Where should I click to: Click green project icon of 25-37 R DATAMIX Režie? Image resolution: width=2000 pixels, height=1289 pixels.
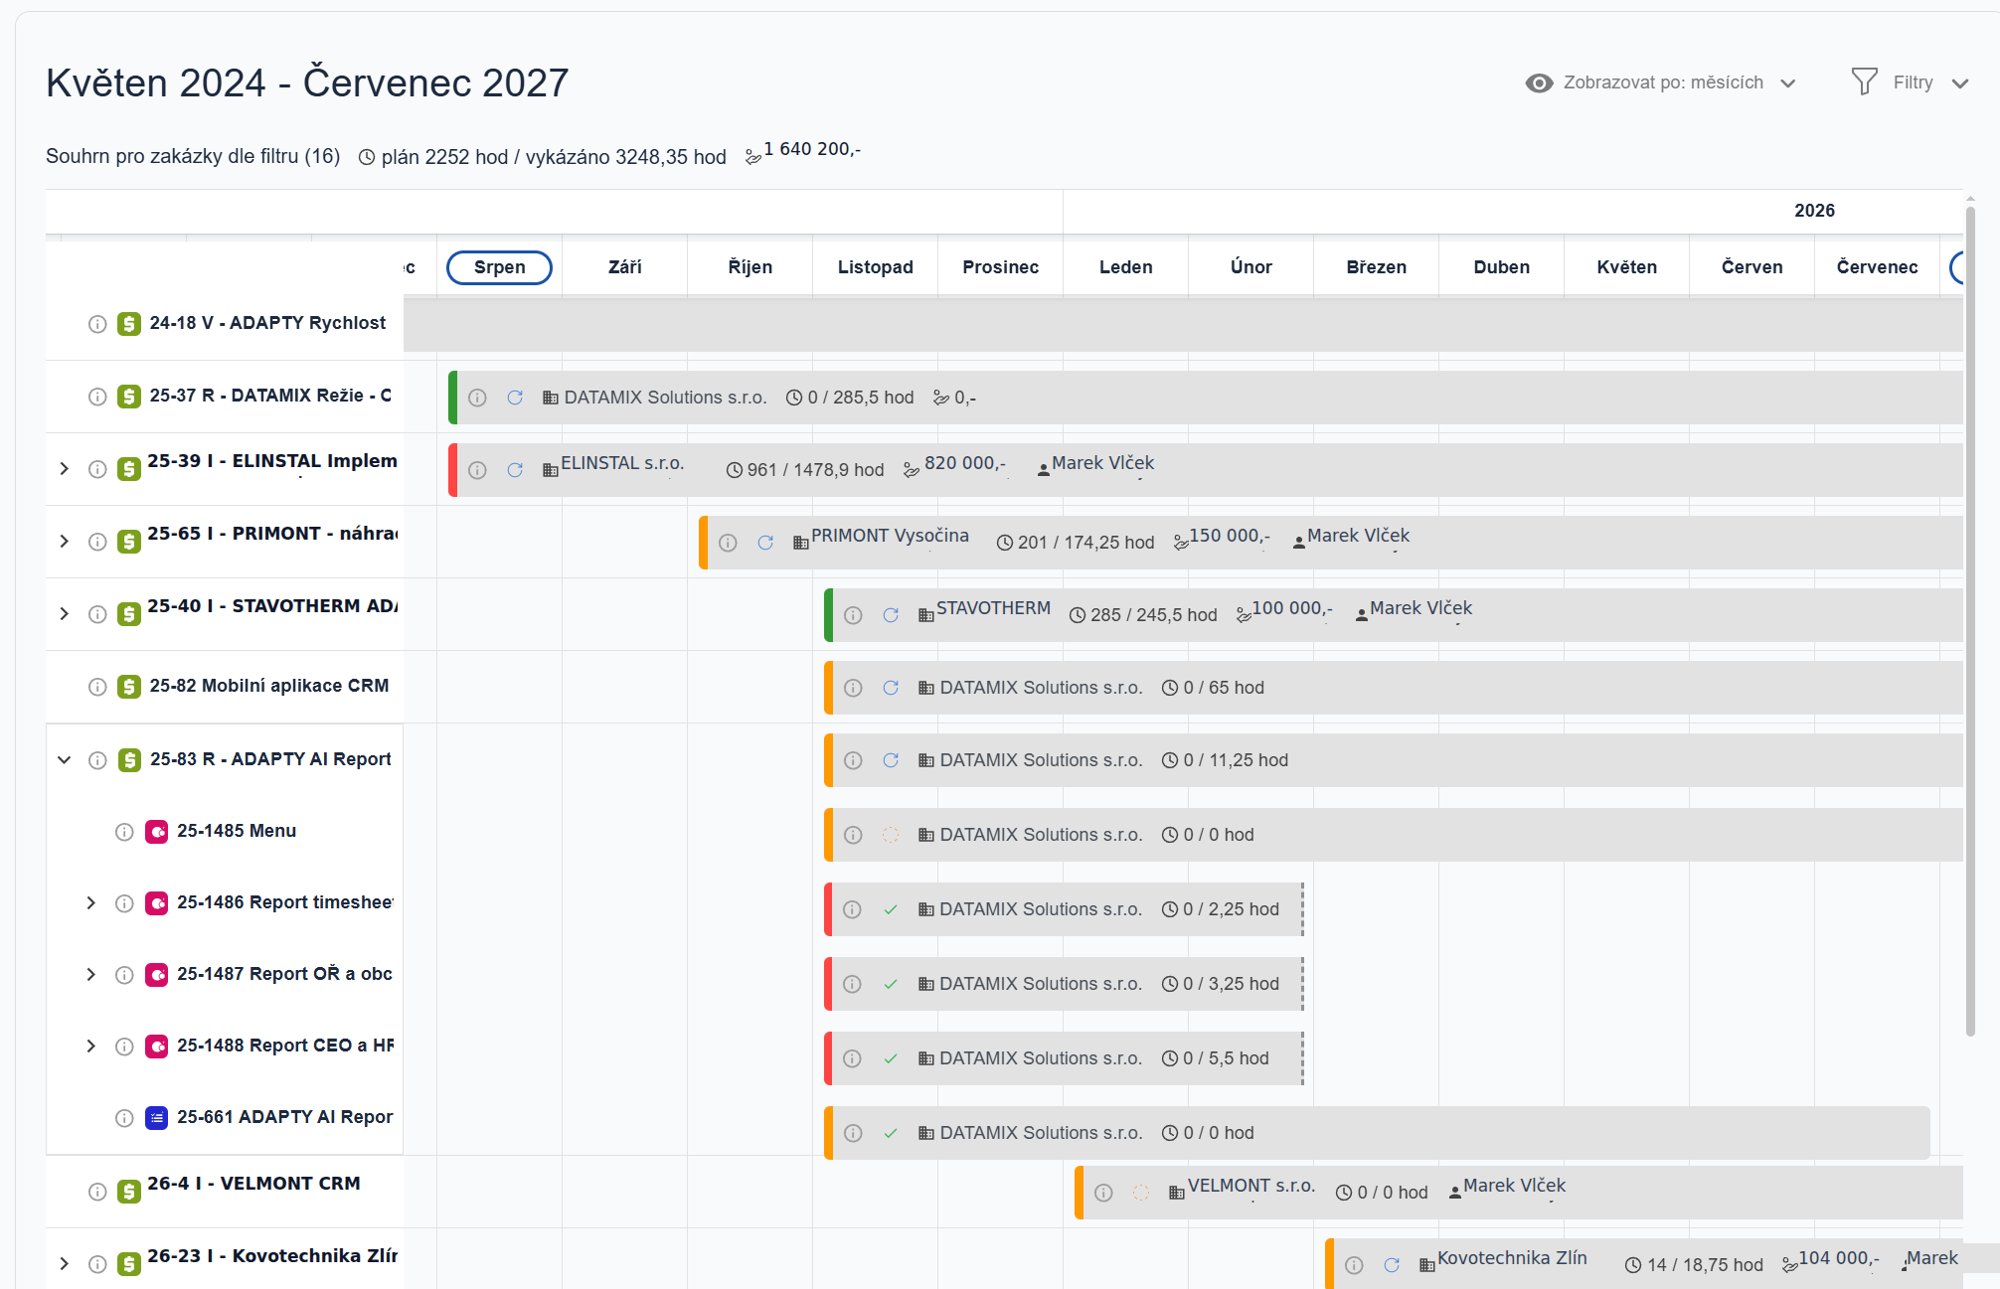click(129, 396)
